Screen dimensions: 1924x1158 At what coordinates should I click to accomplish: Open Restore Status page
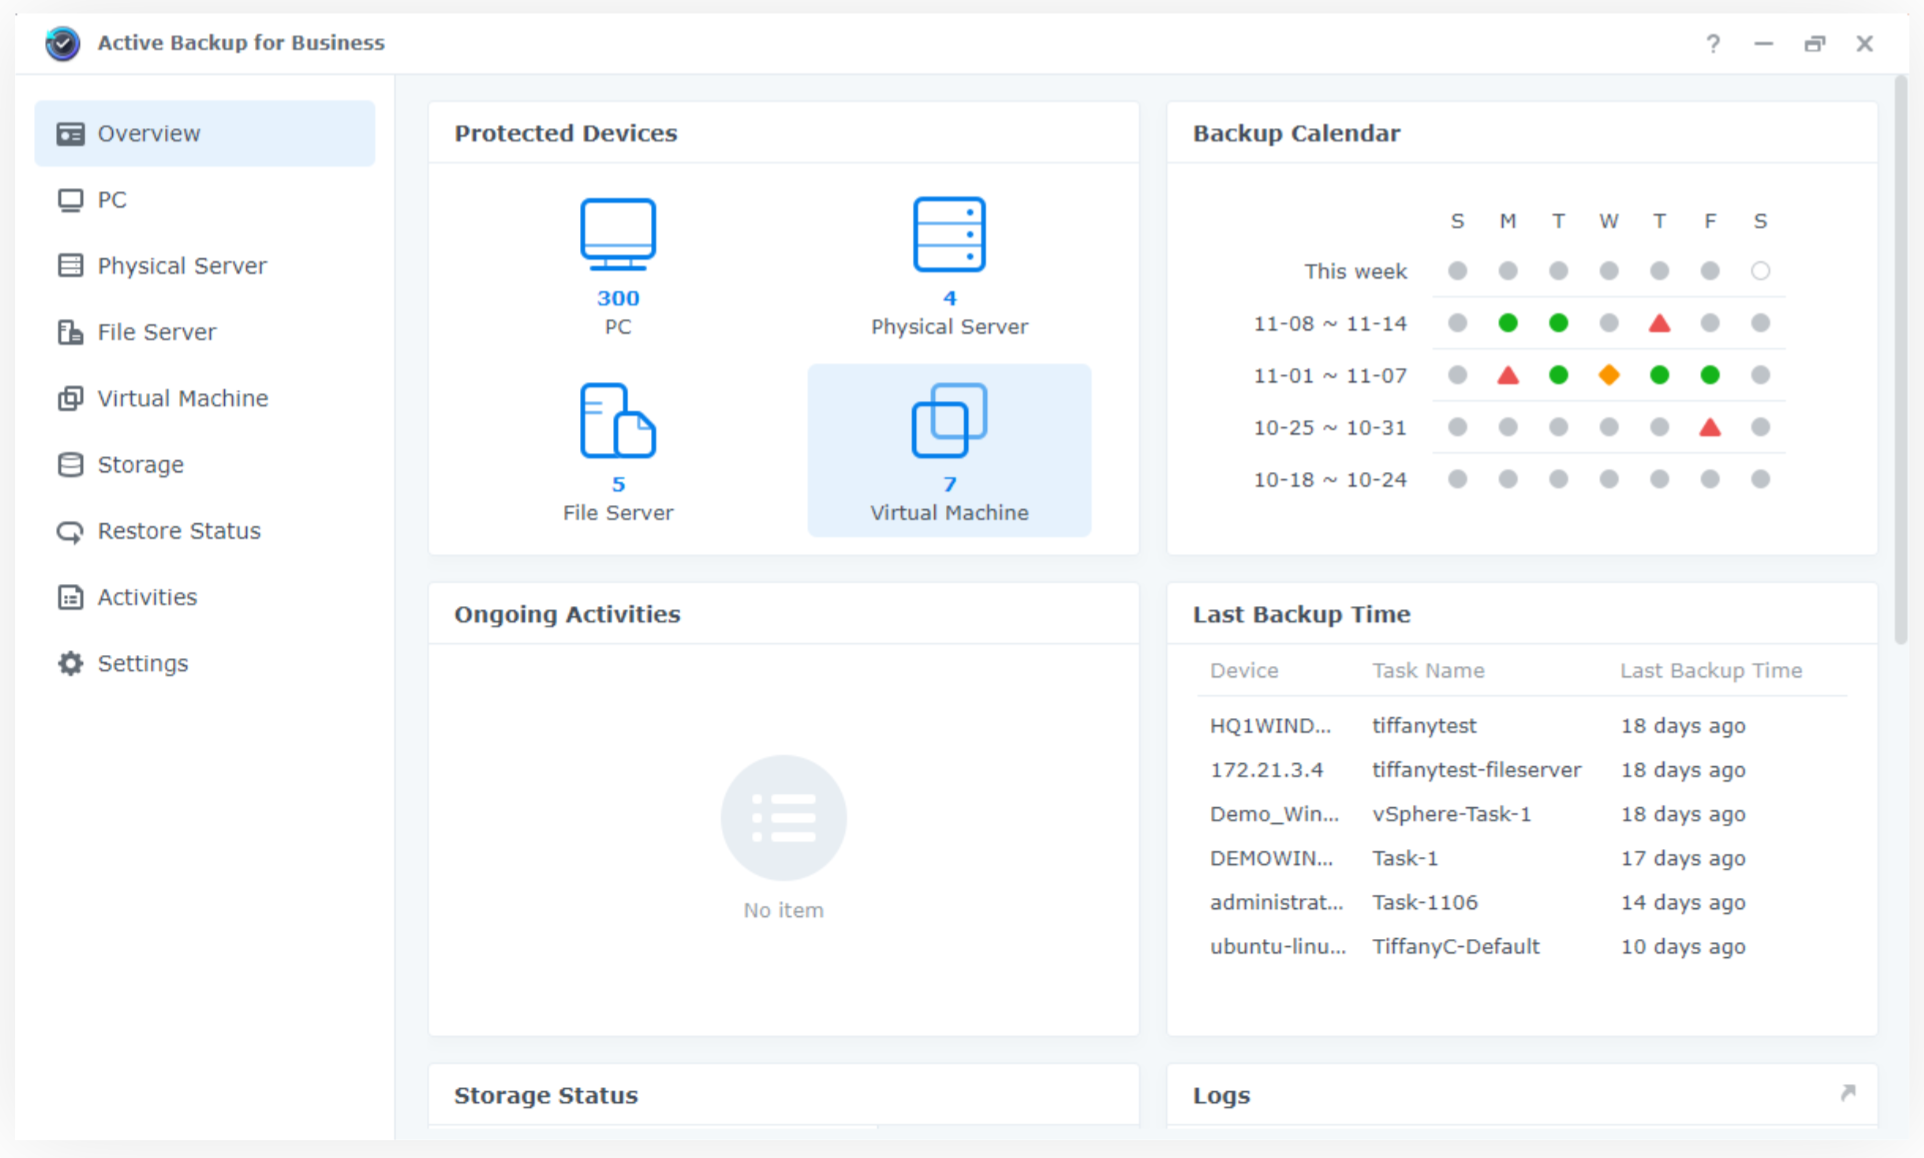[205, 531]
